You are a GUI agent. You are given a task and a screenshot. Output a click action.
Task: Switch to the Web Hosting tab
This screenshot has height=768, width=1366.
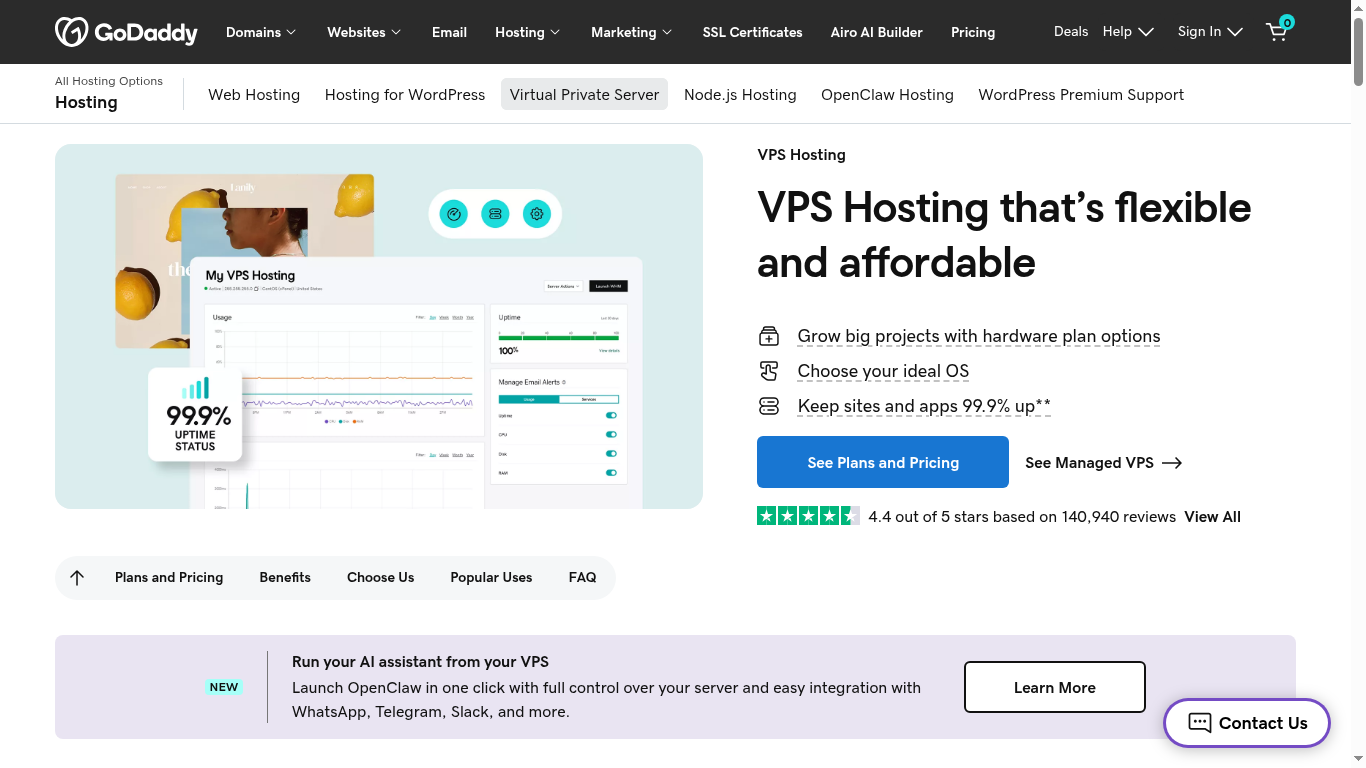click(254, 95)
